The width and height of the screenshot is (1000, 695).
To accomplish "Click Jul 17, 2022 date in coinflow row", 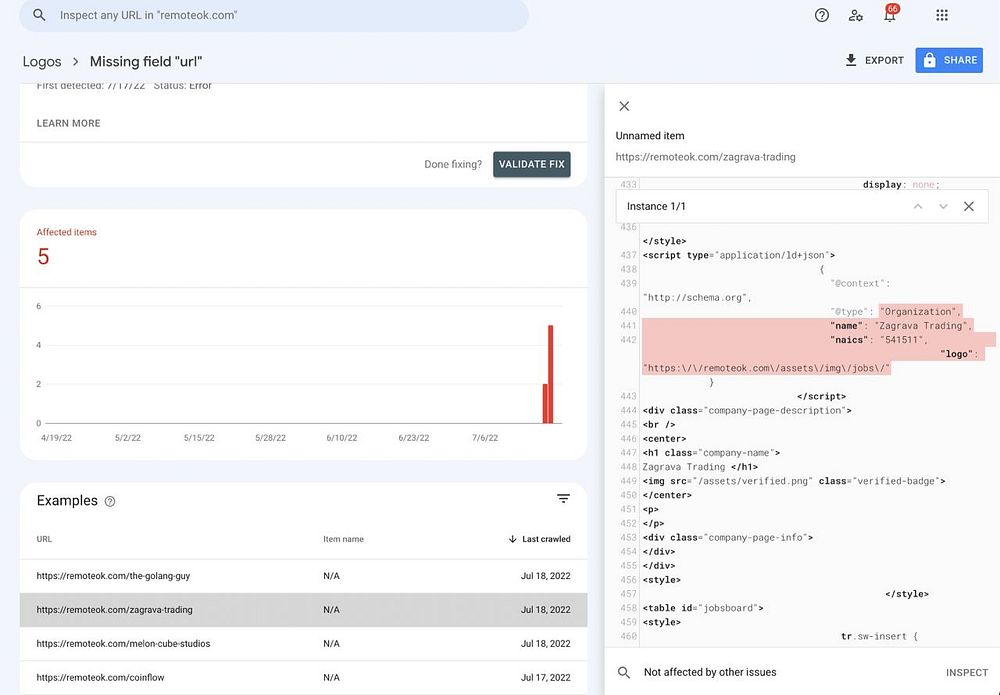I will click(545, 677).
